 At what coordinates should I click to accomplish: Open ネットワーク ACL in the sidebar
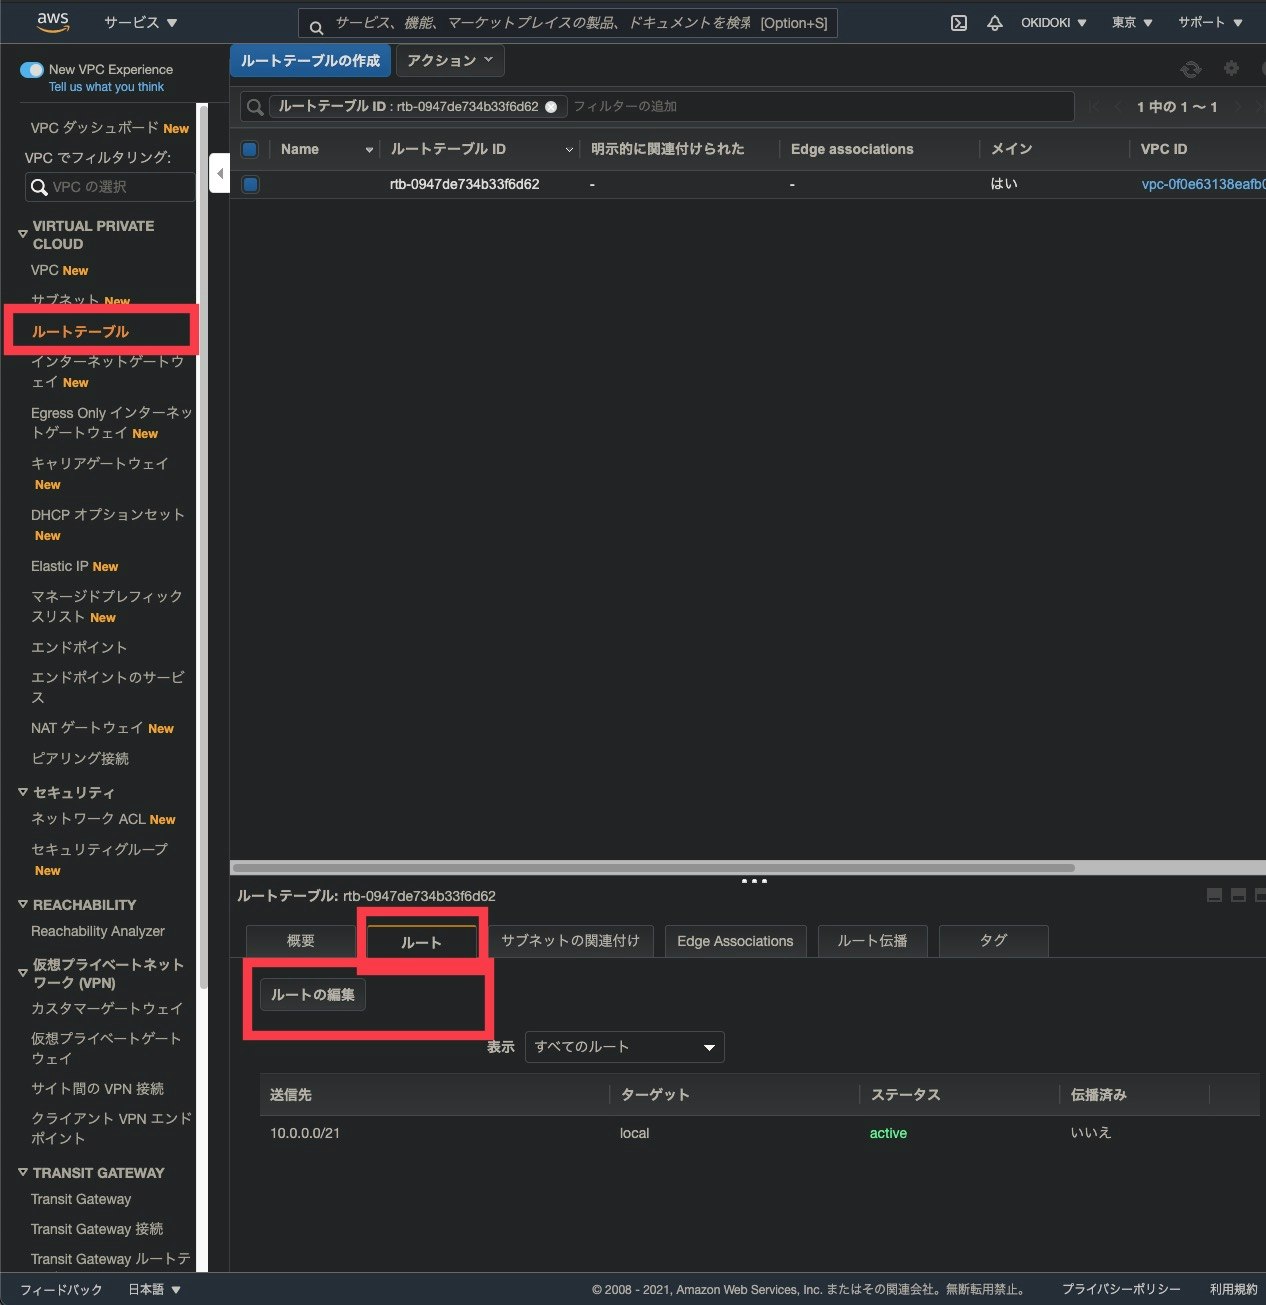click(x=88, y=819)
